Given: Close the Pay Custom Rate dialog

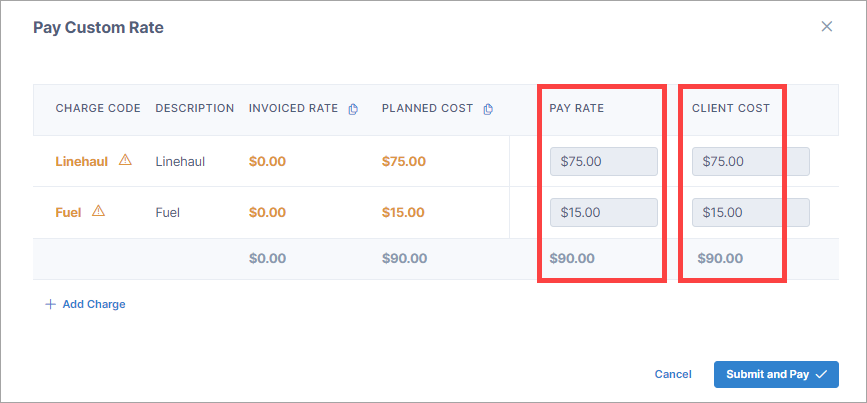Looking at the screenshot, I should [827, 27].
